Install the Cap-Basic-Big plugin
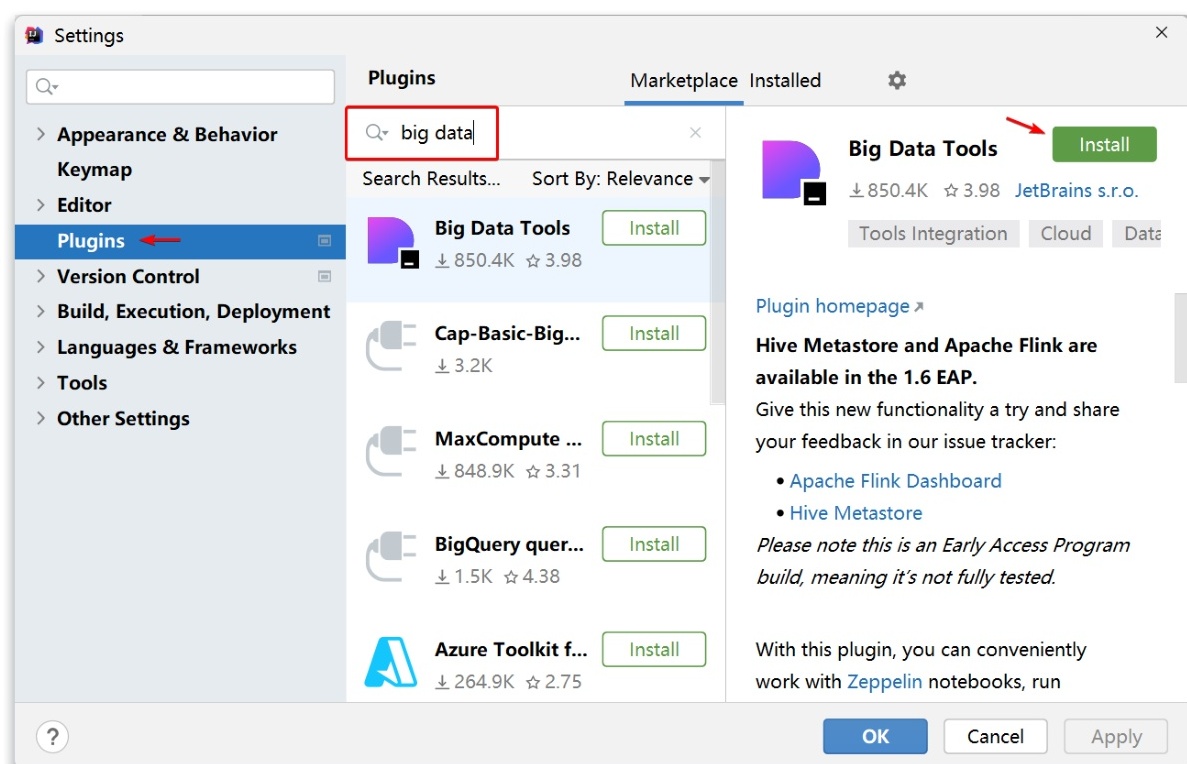Image resolution: width=1187 pixels, height=764 pixels. (654, 333)
